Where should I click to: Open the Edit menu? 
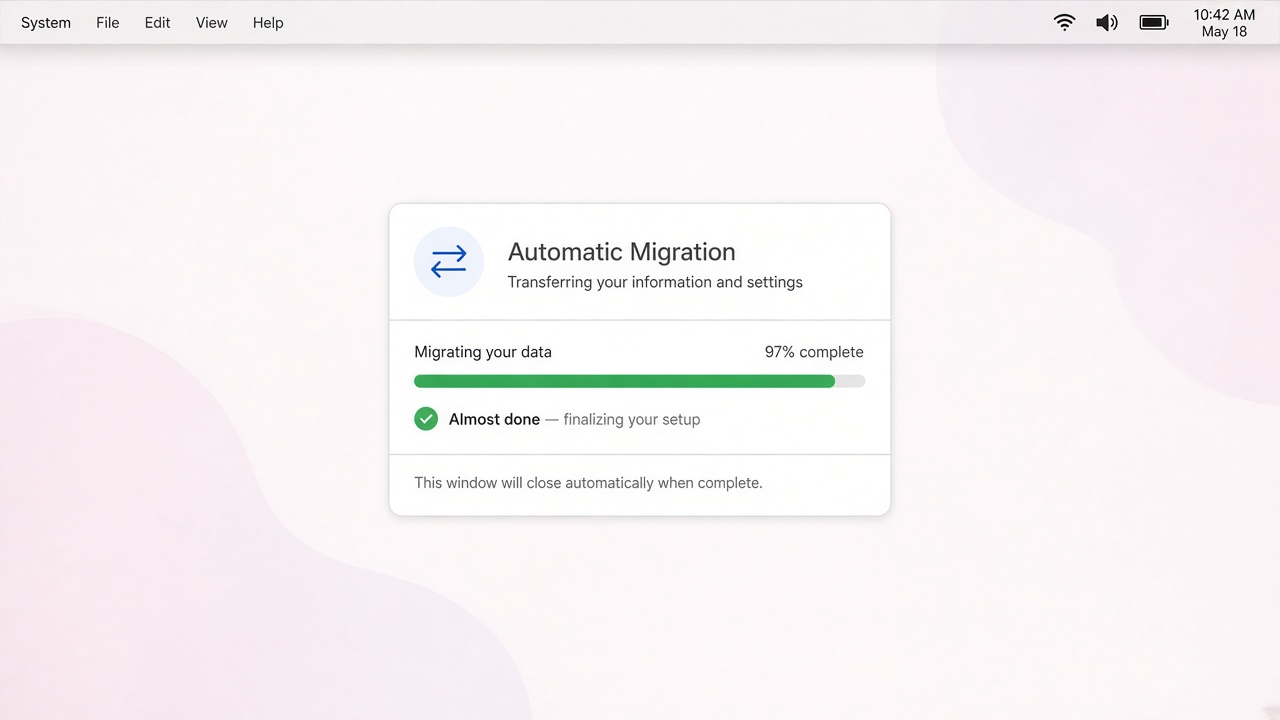[x=158, y=22]
